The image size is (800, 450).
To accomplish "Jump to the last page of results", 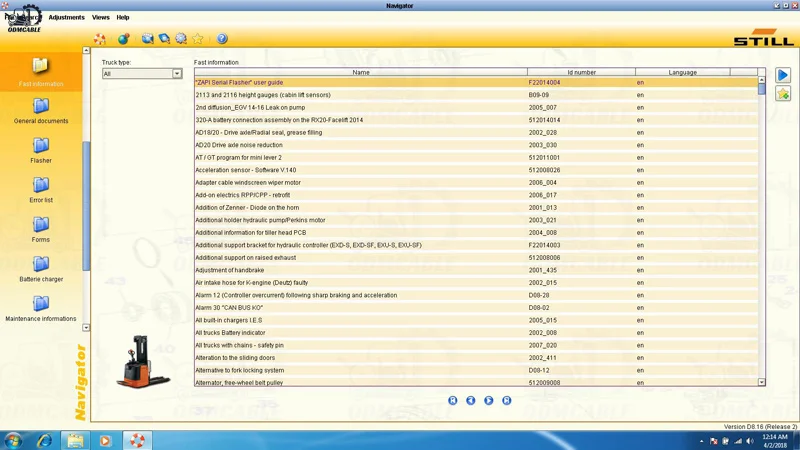I will (507, 400).
